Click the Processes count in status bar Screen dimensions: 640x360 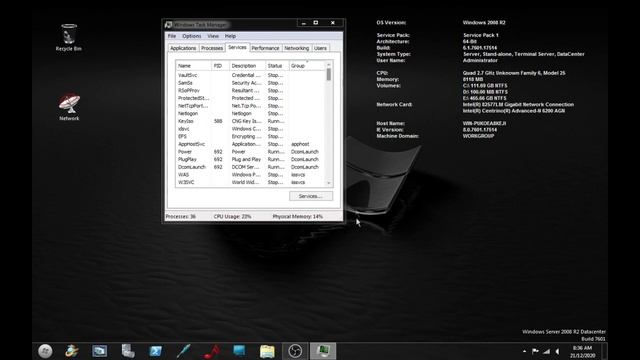(180, 216)
